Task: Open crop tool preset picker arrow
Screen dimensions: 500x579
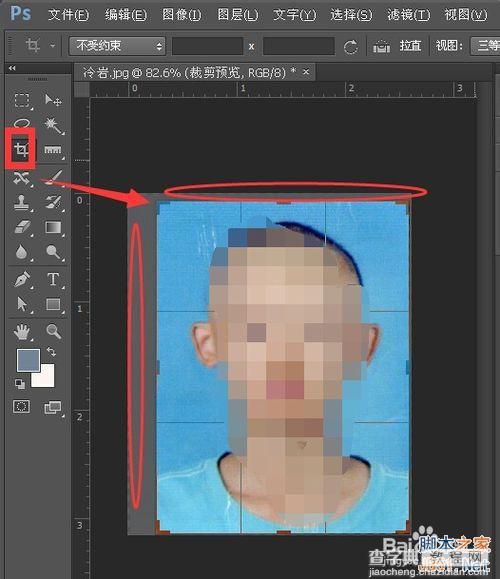Action: (53, 46)
